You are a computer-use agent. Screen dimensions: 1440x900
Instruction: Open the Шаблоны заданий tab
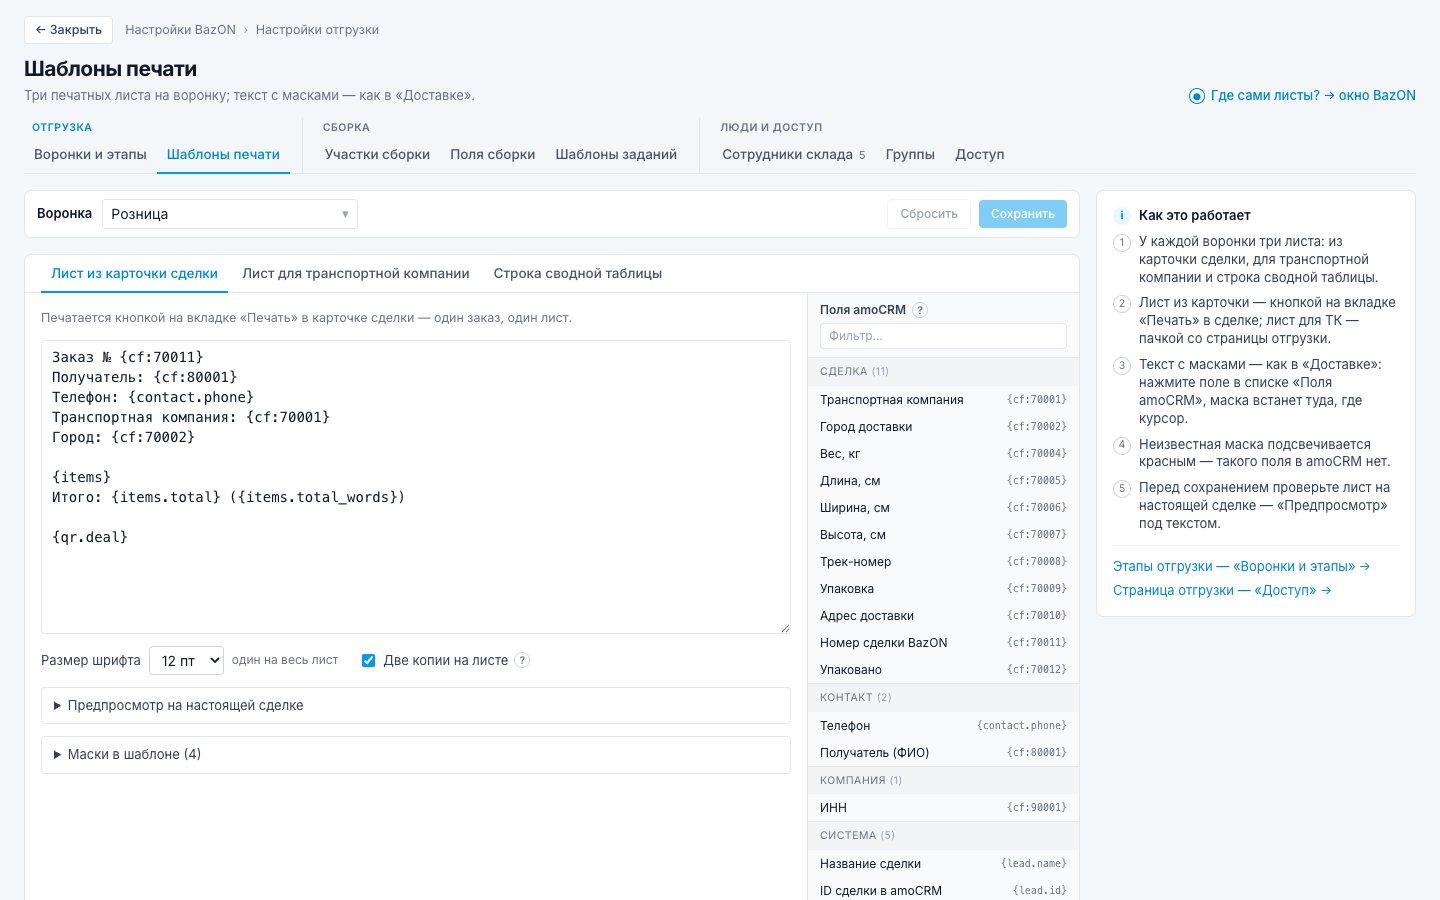616,154
